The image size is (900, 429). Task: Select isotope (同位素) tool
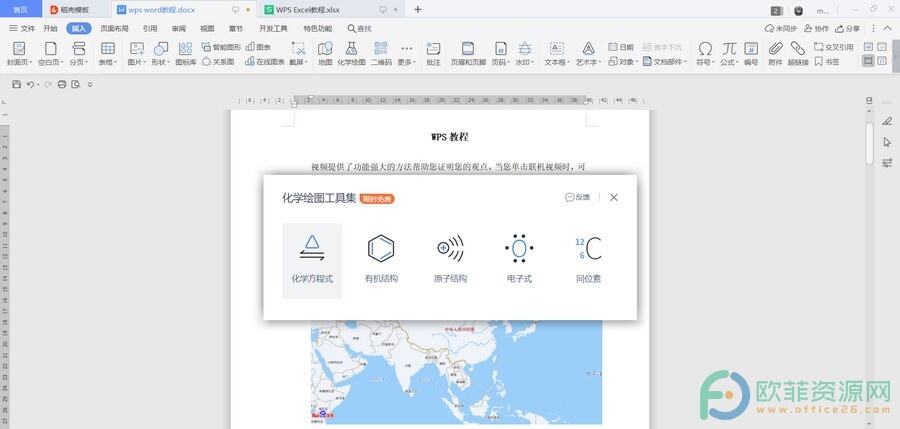588,260
